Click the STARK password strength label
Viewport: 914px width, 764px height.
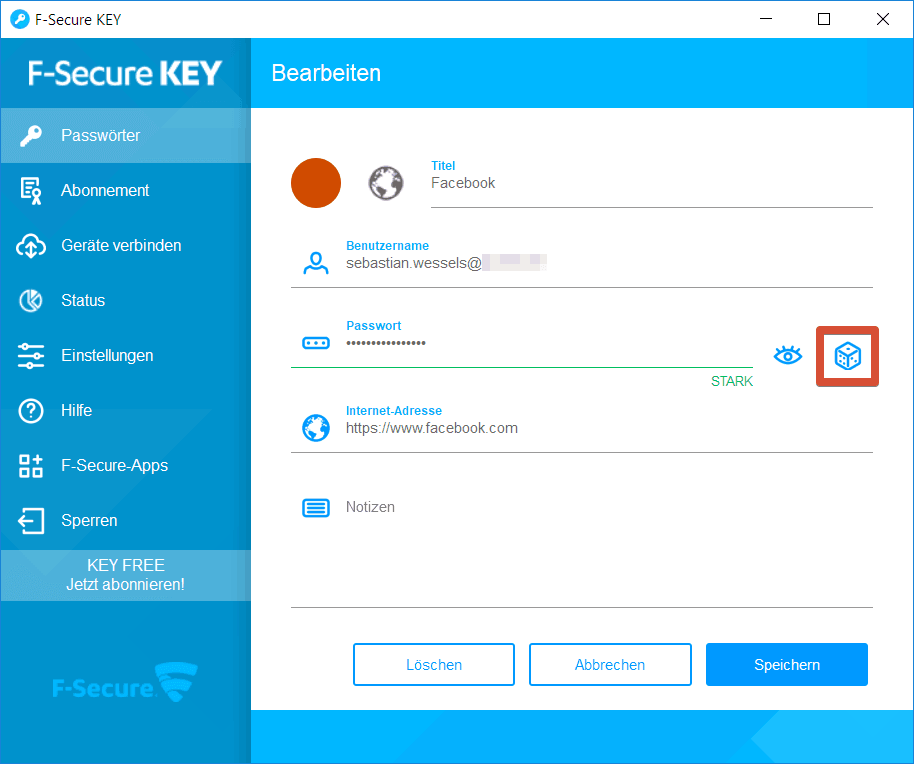click(732, 381)
